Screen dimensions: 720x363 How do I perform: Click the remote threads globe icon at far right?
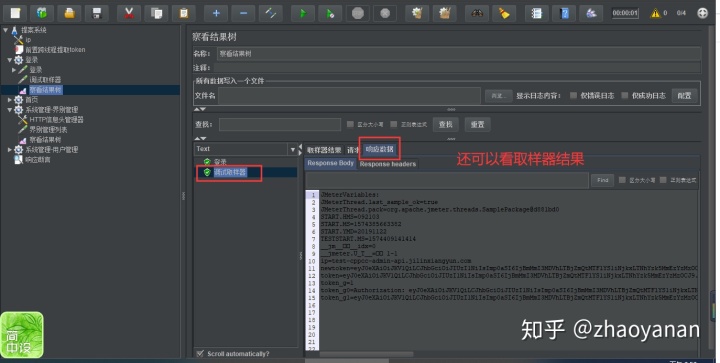[x=703, y=13]
